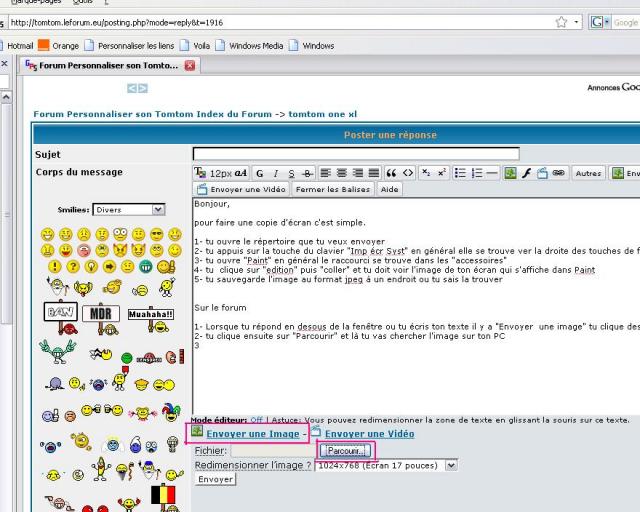Viewport: 640px width, 512px height.
Task: Insert a code block
Action: pos(408,173)
